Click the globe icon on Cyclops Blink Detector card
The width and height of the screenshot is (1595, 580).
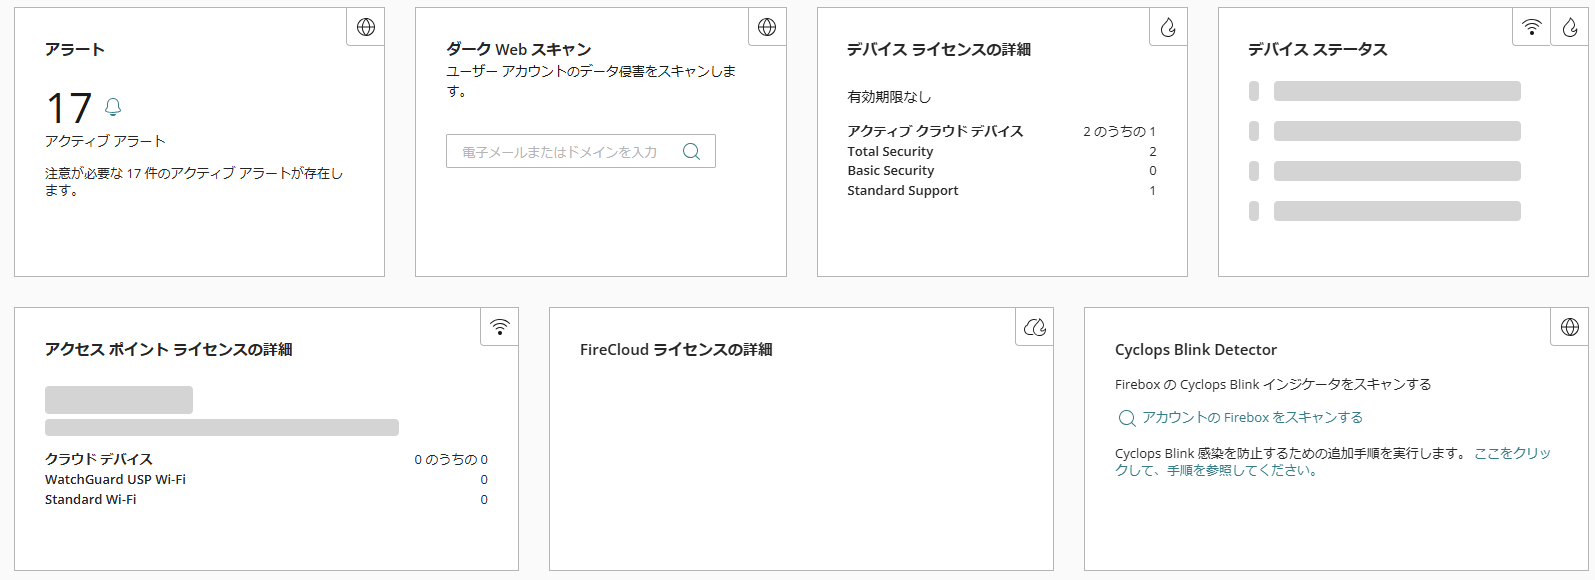(x=1570, y=327)
